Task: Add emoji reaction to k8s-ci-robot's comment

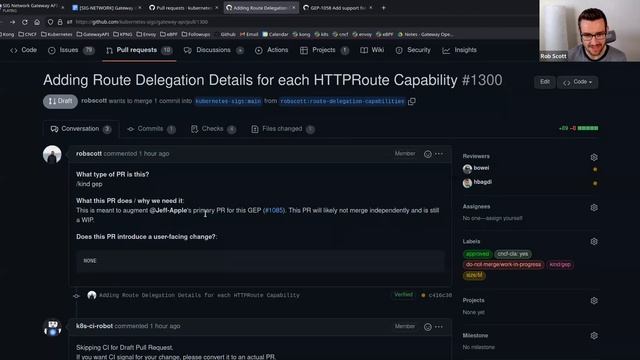Action: [427, 327]
